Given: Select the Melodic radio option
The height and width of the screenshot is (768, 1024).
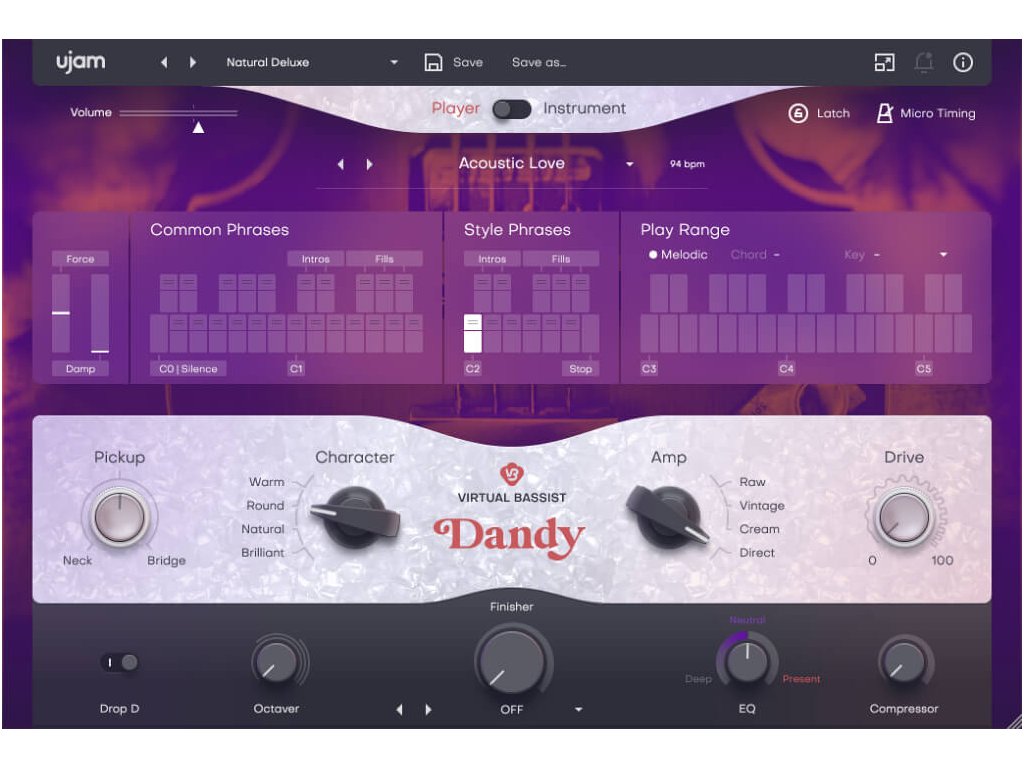Looking at the screenshot, I should (x=678, y=255).
